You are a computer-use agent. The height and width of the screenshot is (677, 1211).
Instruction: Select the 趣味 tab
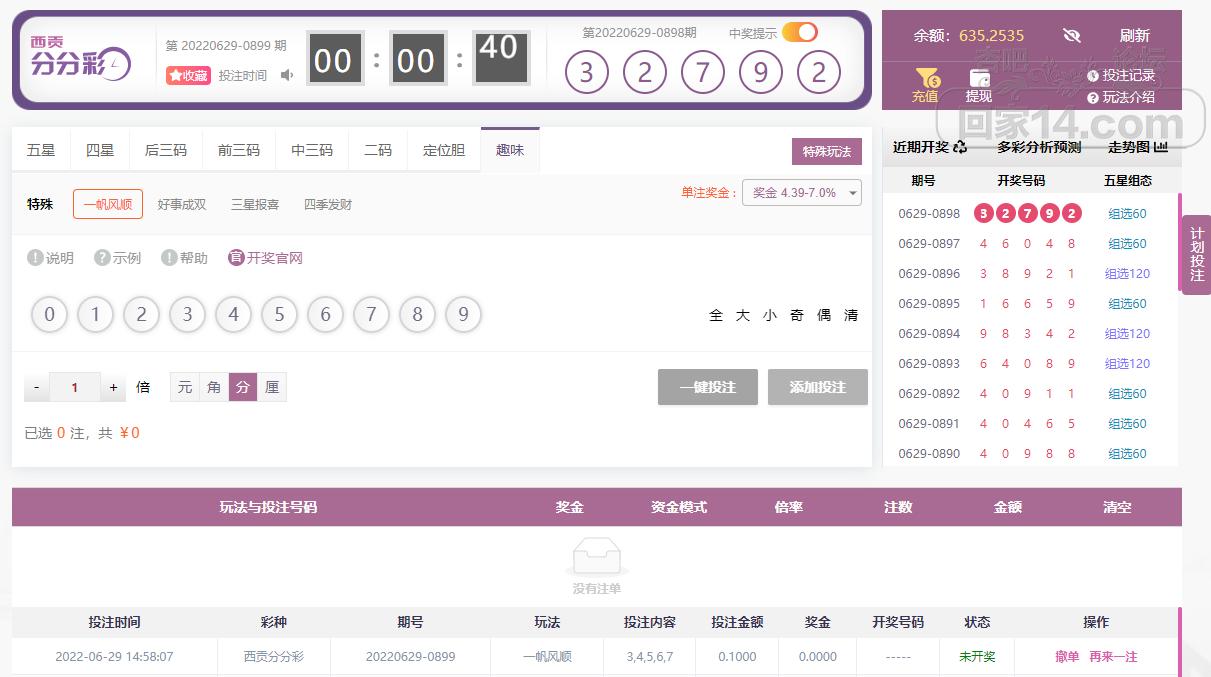tap(510, 150)
